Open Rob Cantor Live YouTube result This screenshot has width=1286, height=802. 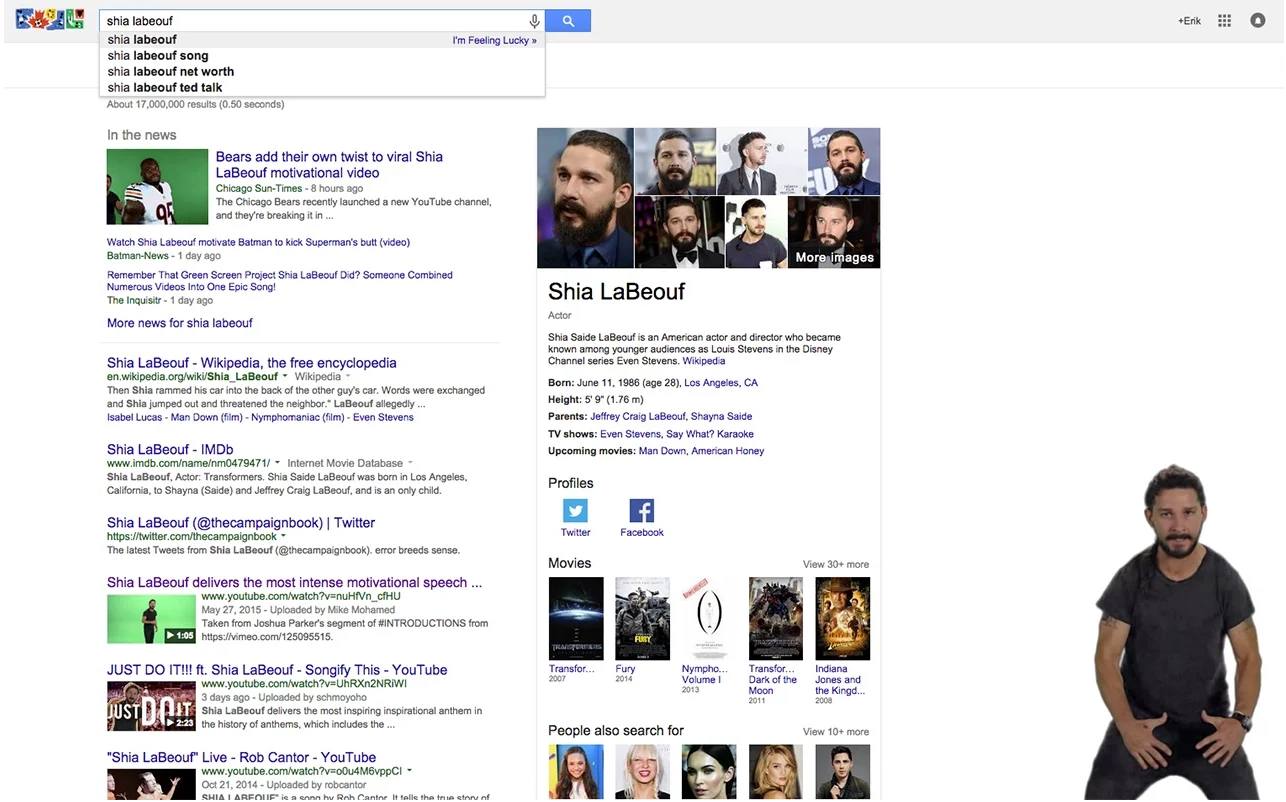tap(241, 758)
